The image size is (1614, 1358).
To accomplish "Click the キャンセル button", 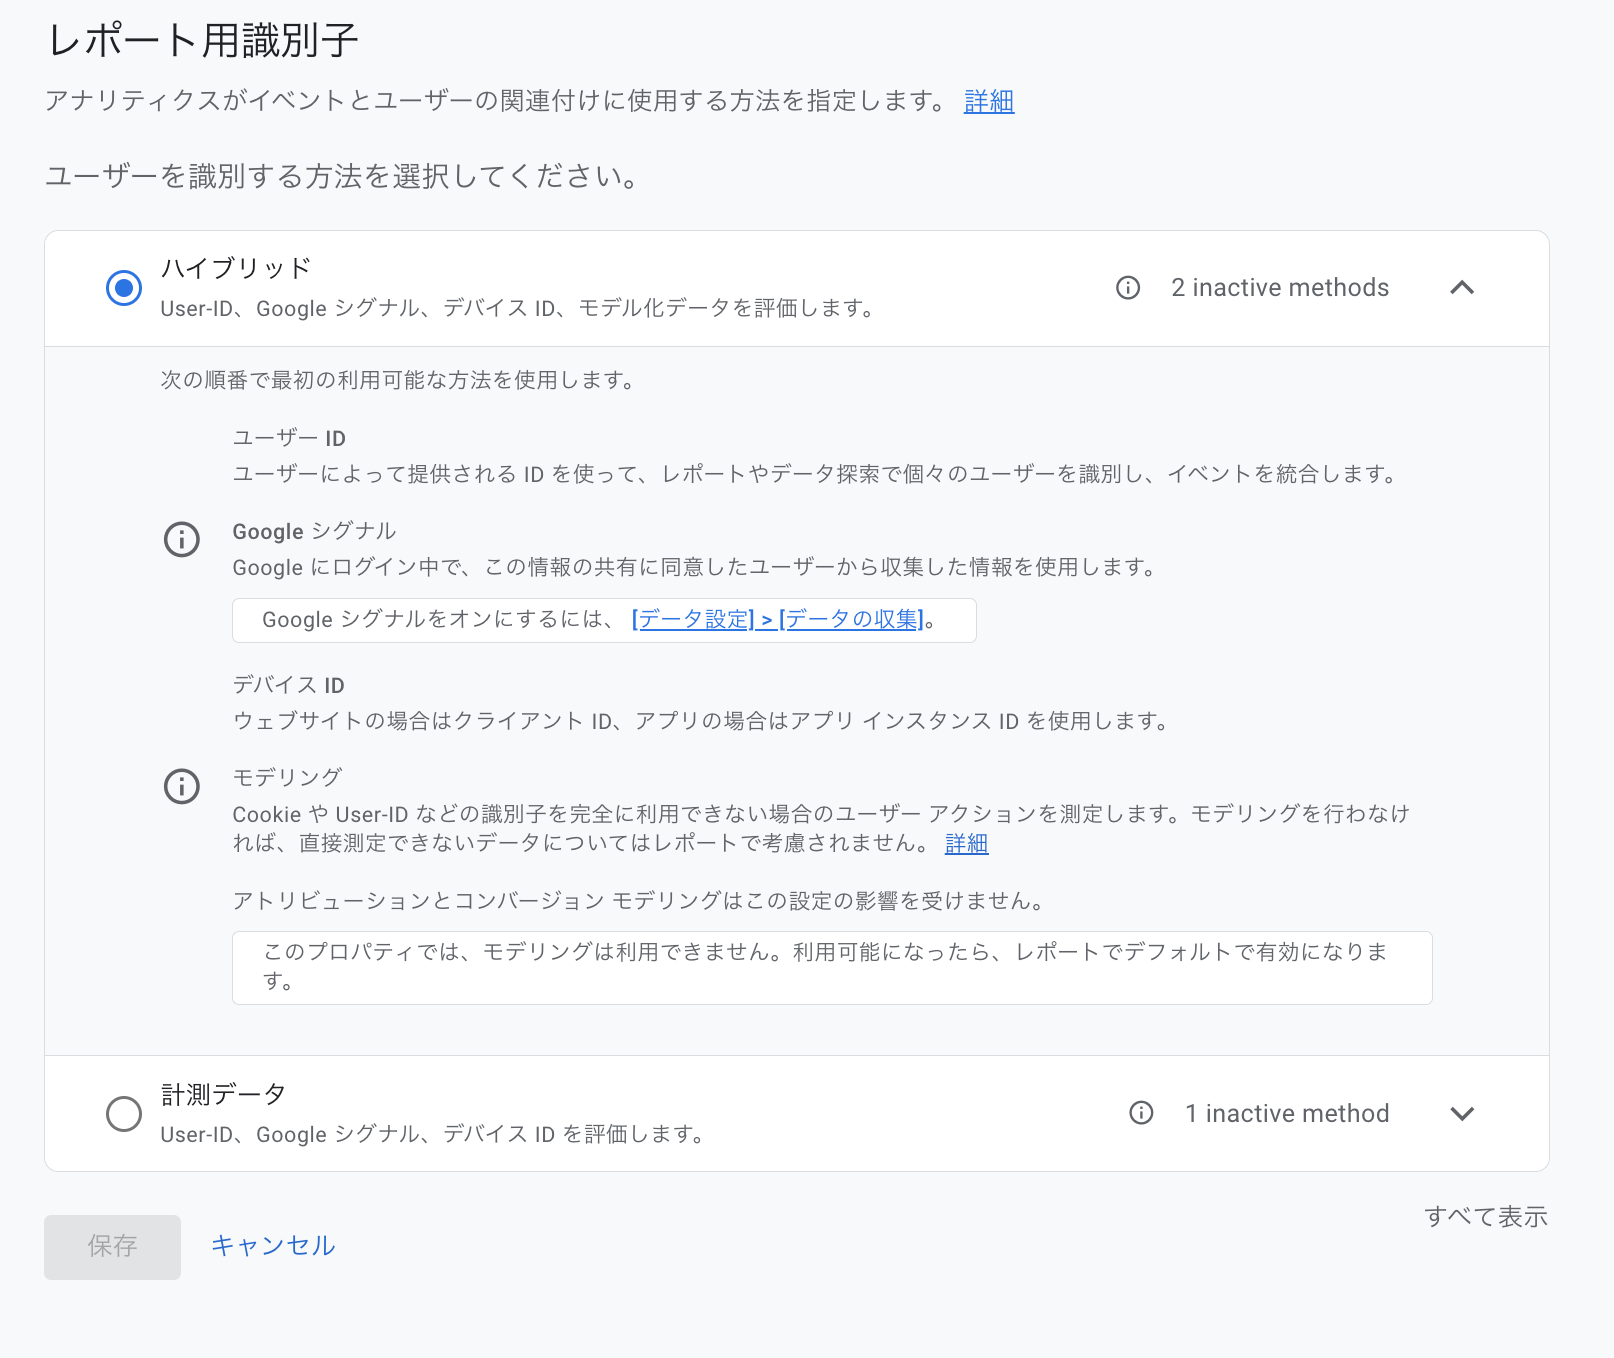I will click(273, 1246).
